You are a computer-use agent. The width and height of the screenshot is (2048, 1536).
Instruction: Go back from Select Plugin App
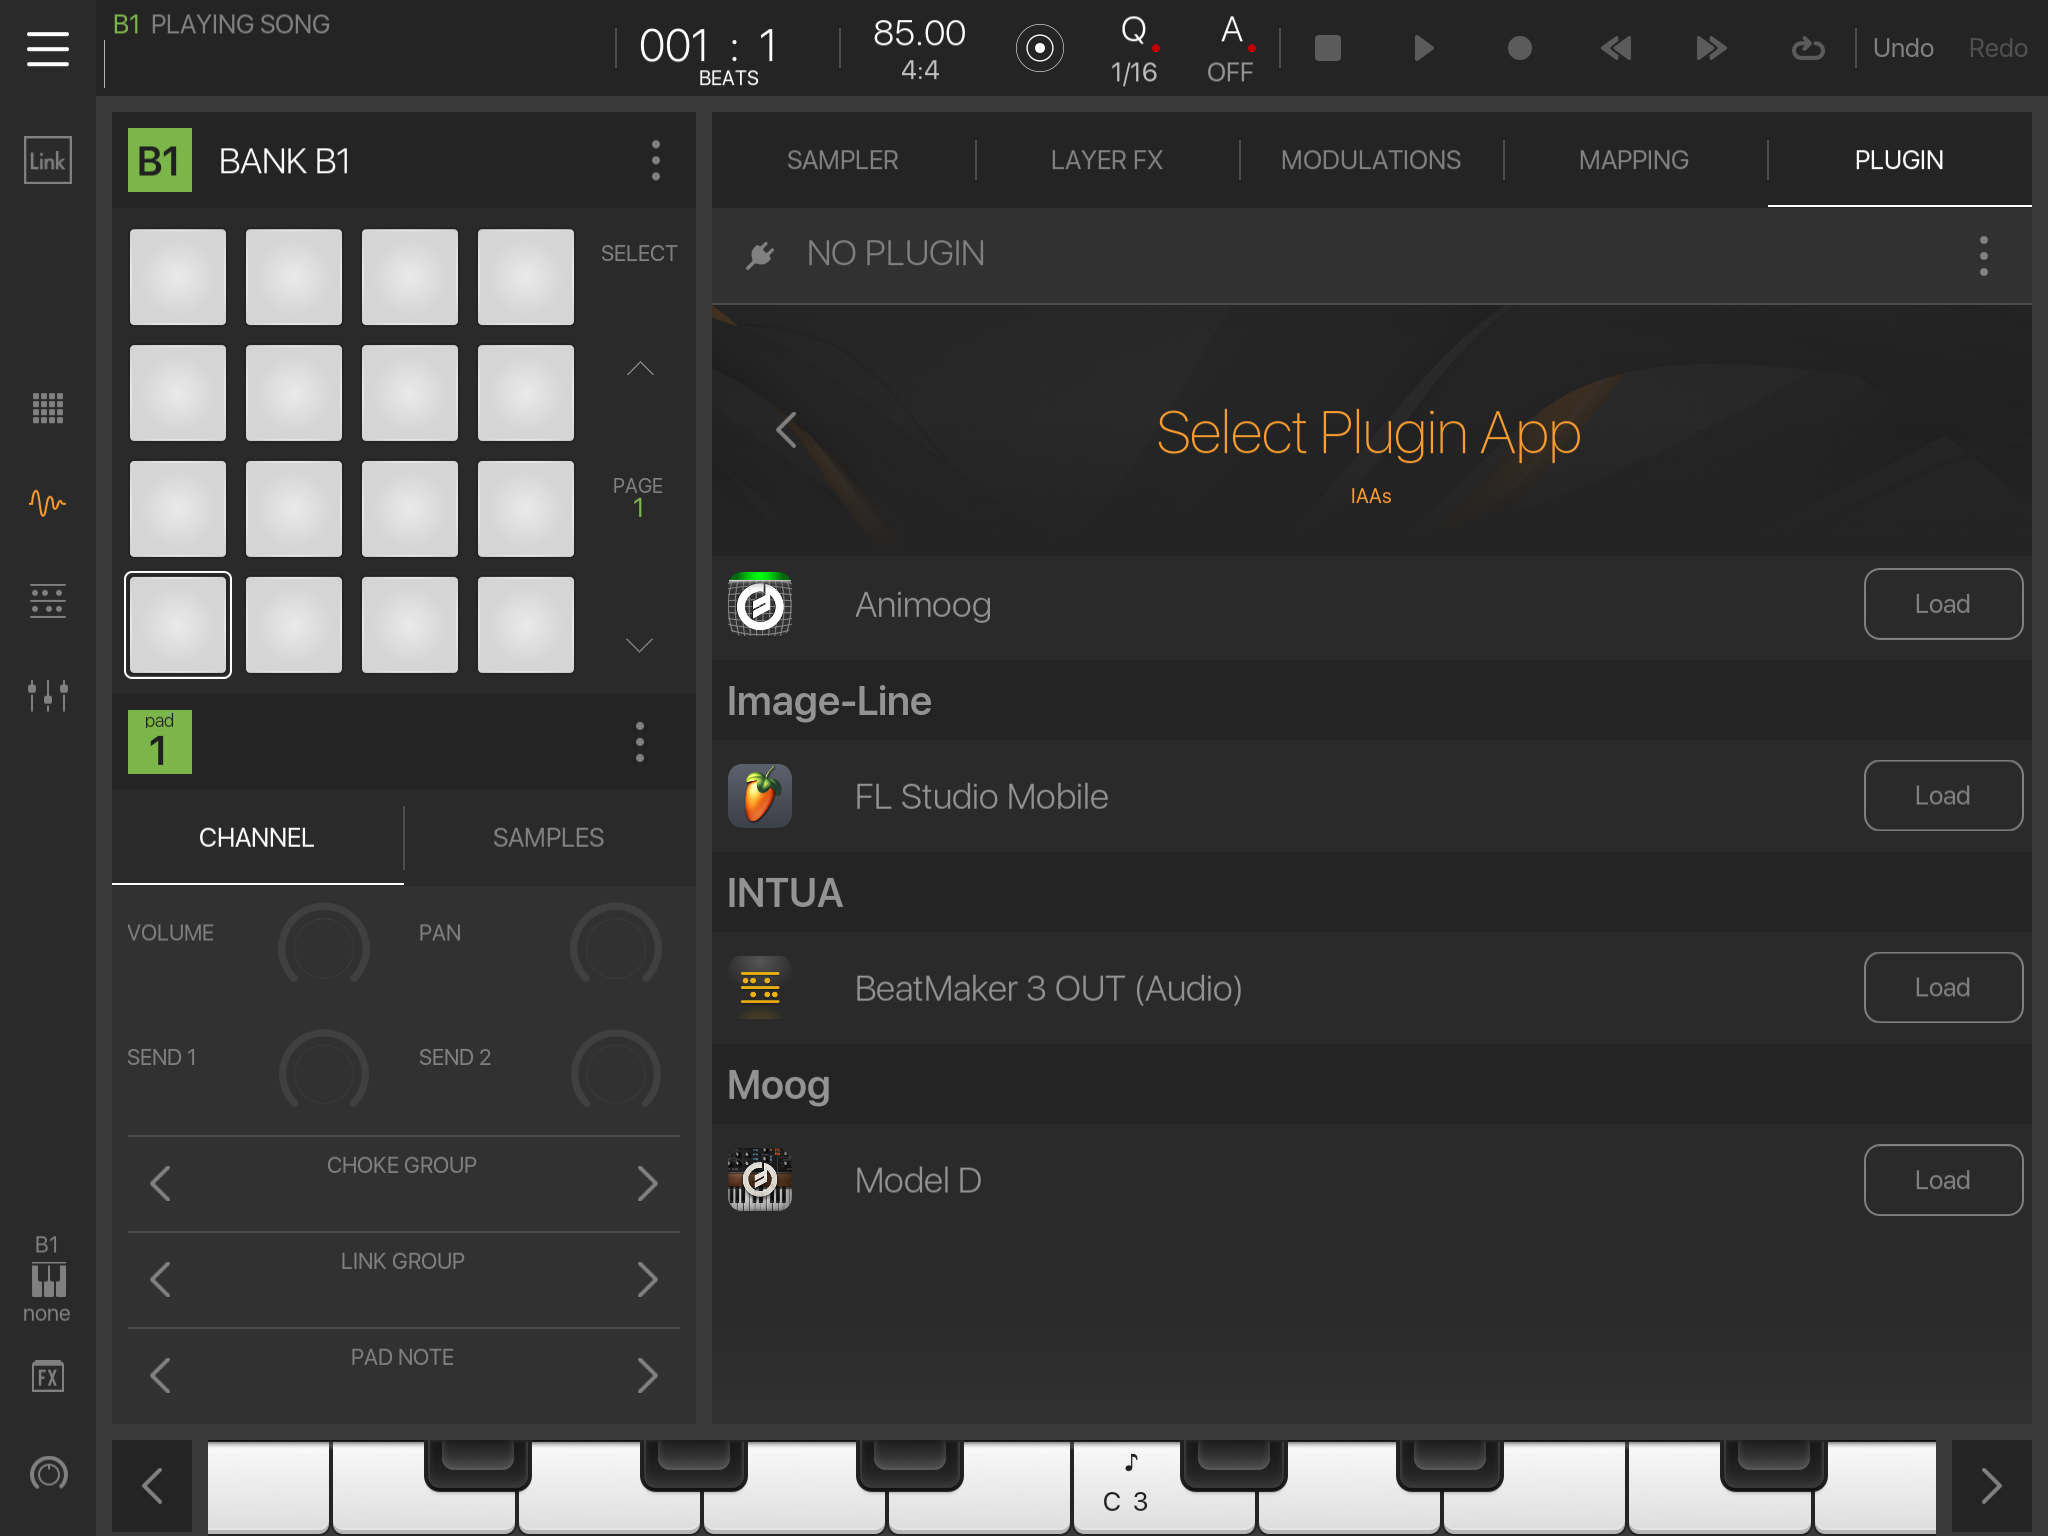click(786, 430)
